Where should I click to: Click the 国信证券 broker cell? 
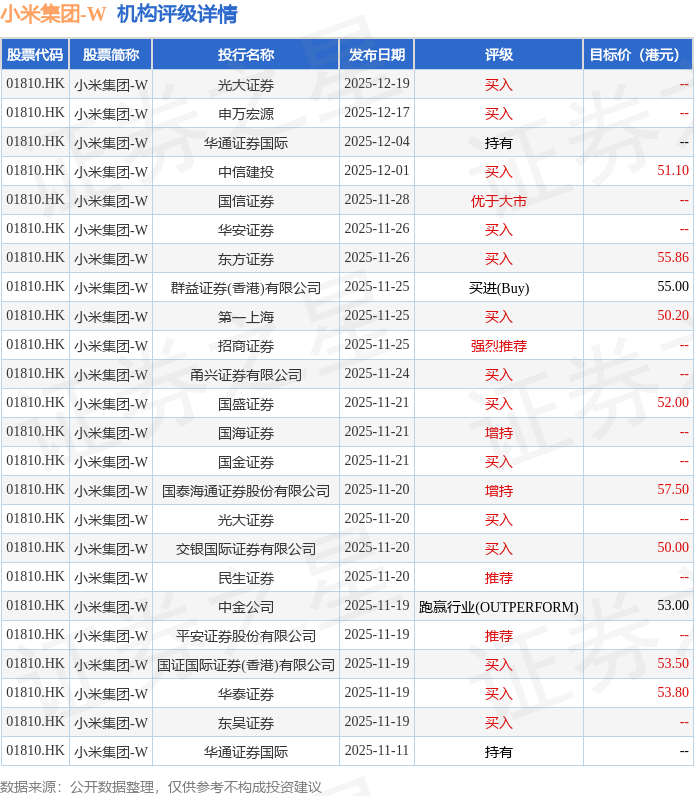tap(246, 201)
